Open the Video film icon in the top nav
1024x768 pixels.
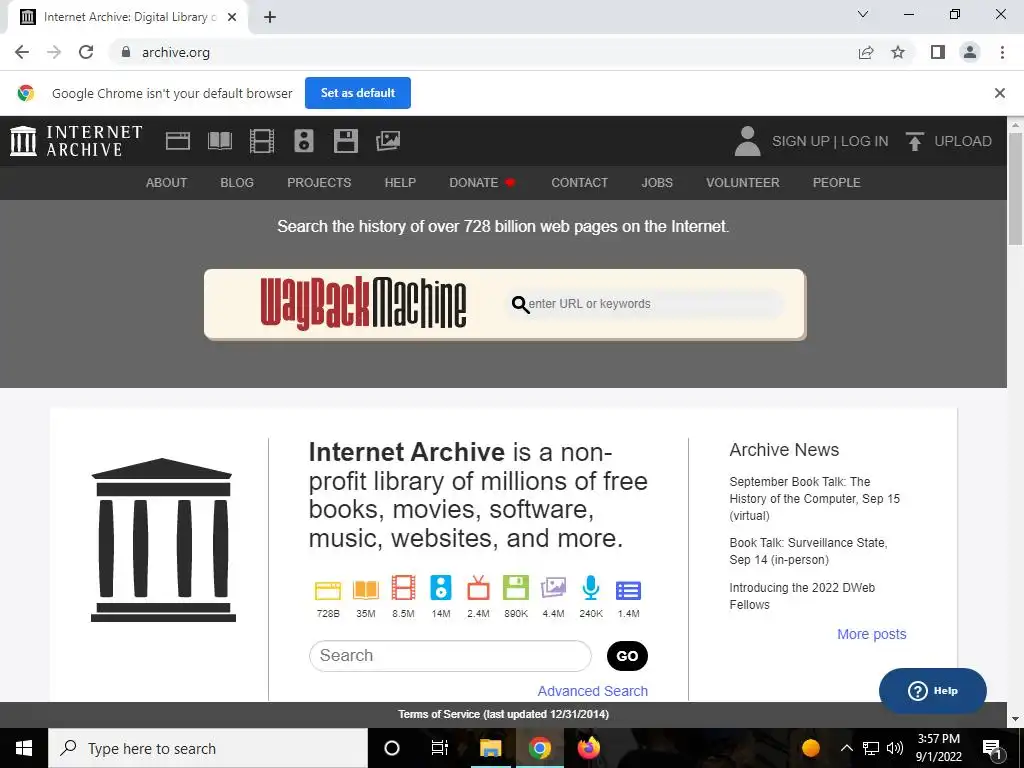pos(262,140)
